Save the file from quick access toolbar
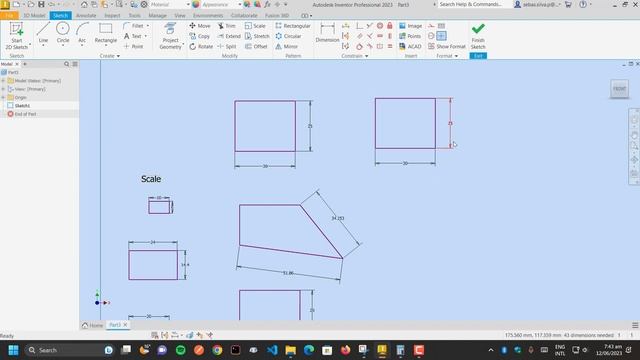Screen dimensions: 640x360 click(x=41, y=4)
